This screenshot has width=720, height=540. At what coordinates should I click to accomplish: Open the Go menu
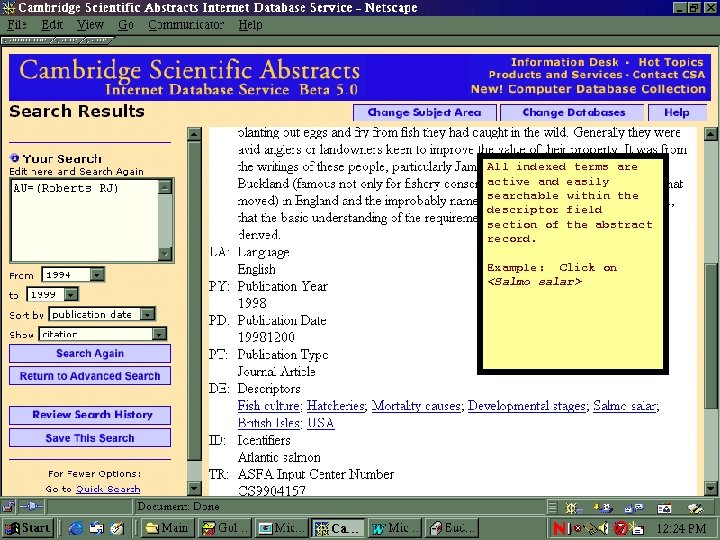coord(126,25)
